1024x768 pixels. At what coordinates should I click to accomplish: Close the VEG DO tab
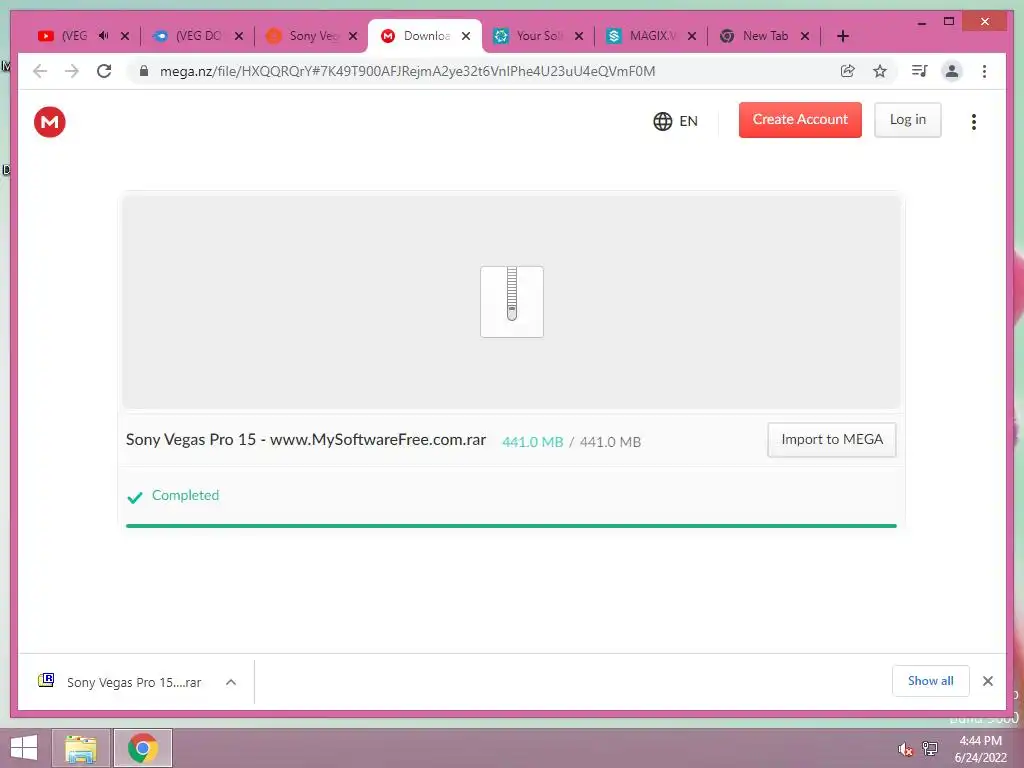coord(239,36)
